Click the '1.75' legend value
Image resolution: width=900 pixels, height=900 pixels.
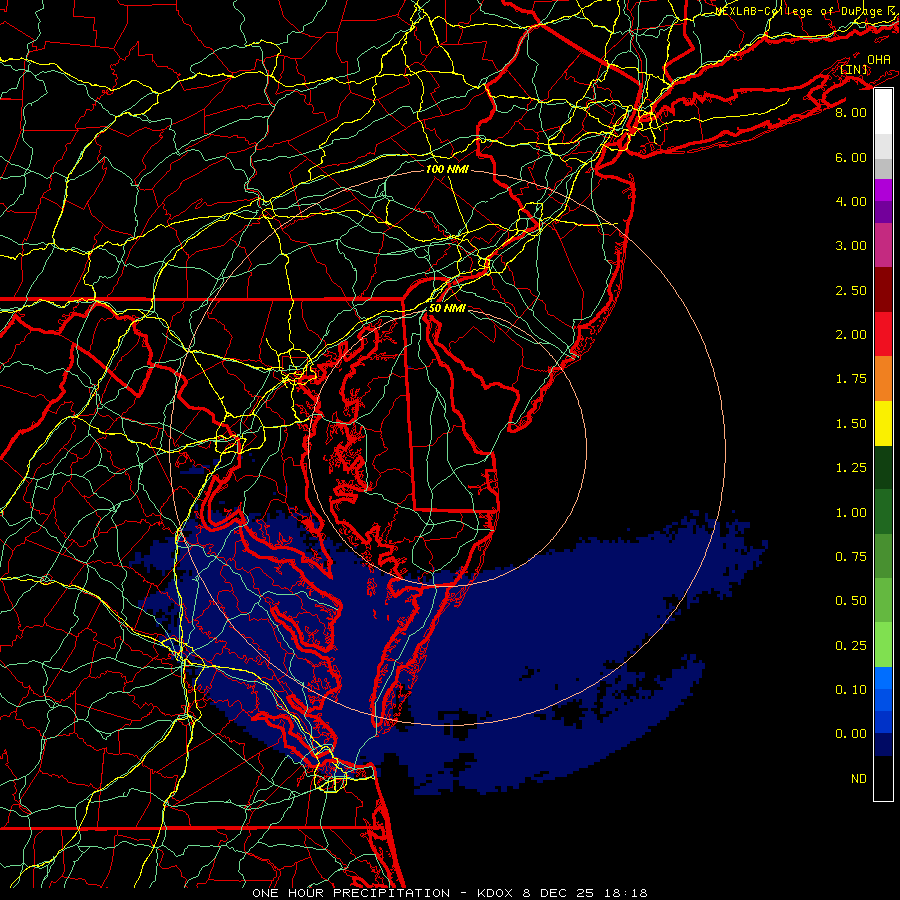pyautogui.click(x=851, y=379)
